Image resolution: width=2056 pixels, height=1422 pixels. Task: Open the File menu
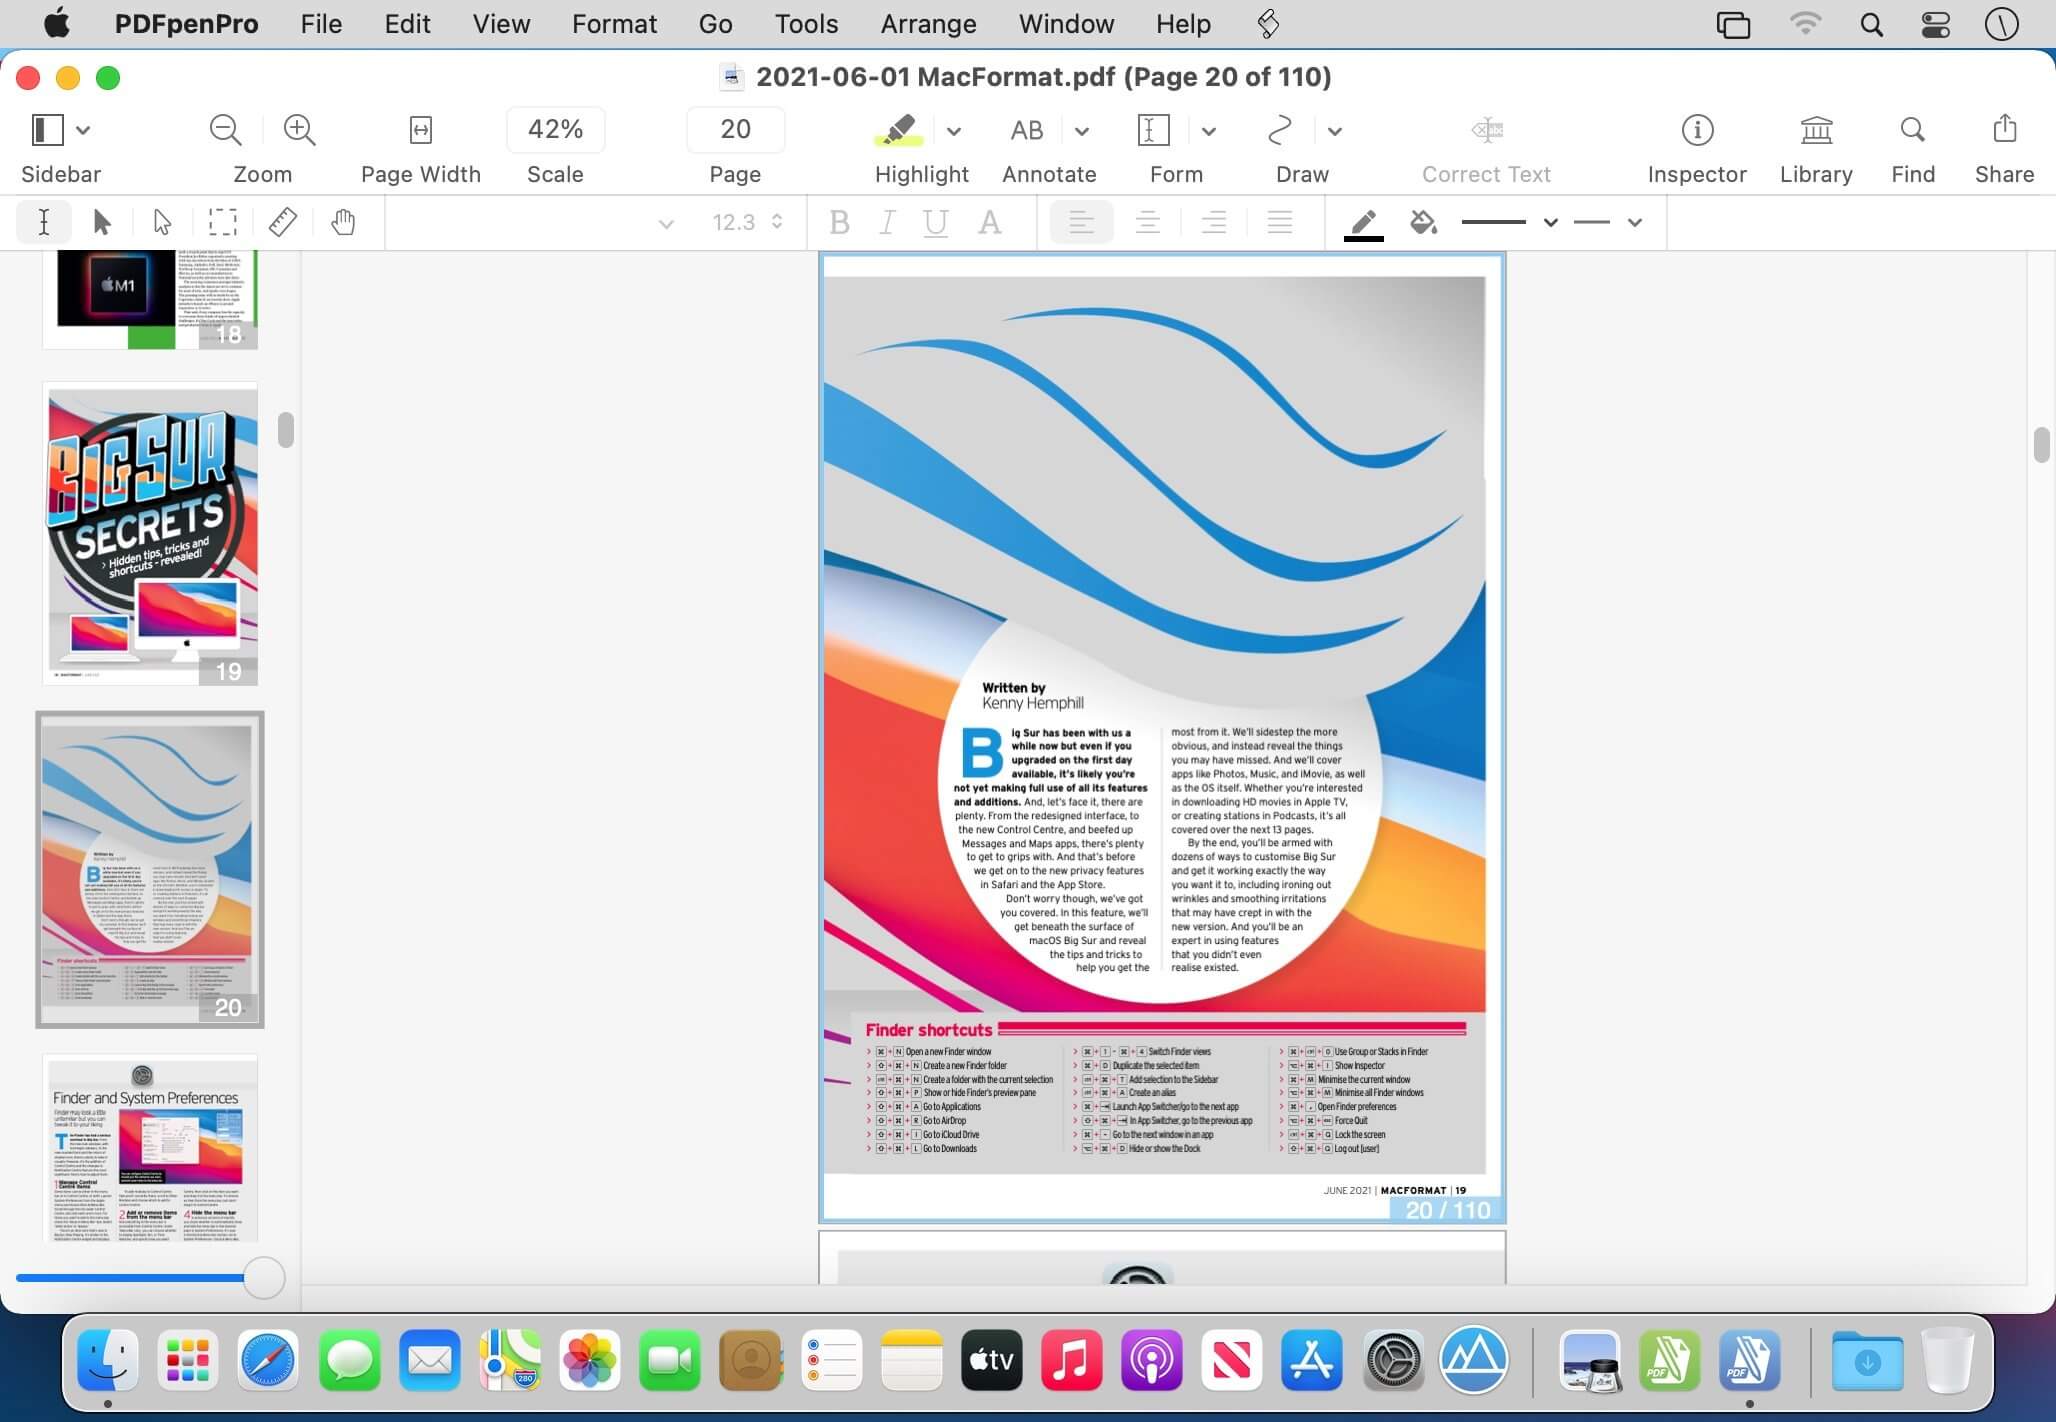[321, 24]
